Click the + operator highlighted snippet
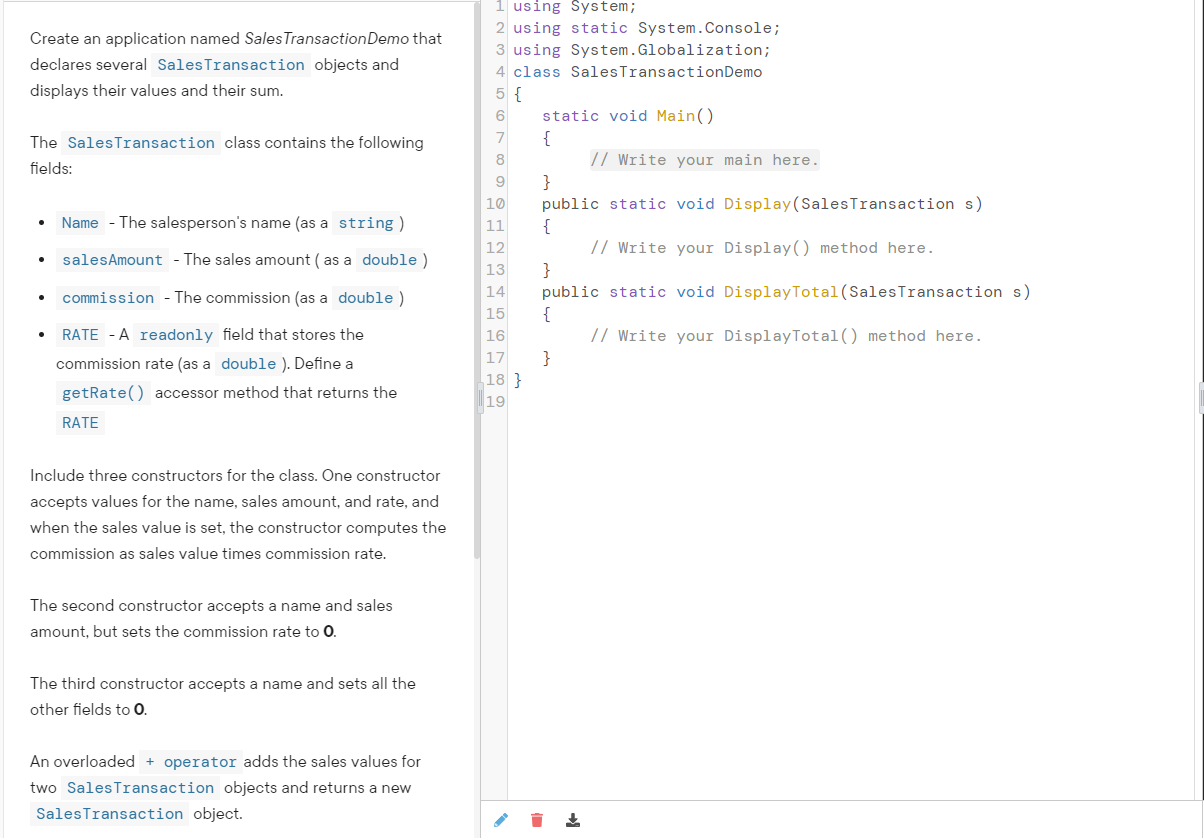Screen dimensions: 1204x838 pyautogui.click(x=191, y=761)
